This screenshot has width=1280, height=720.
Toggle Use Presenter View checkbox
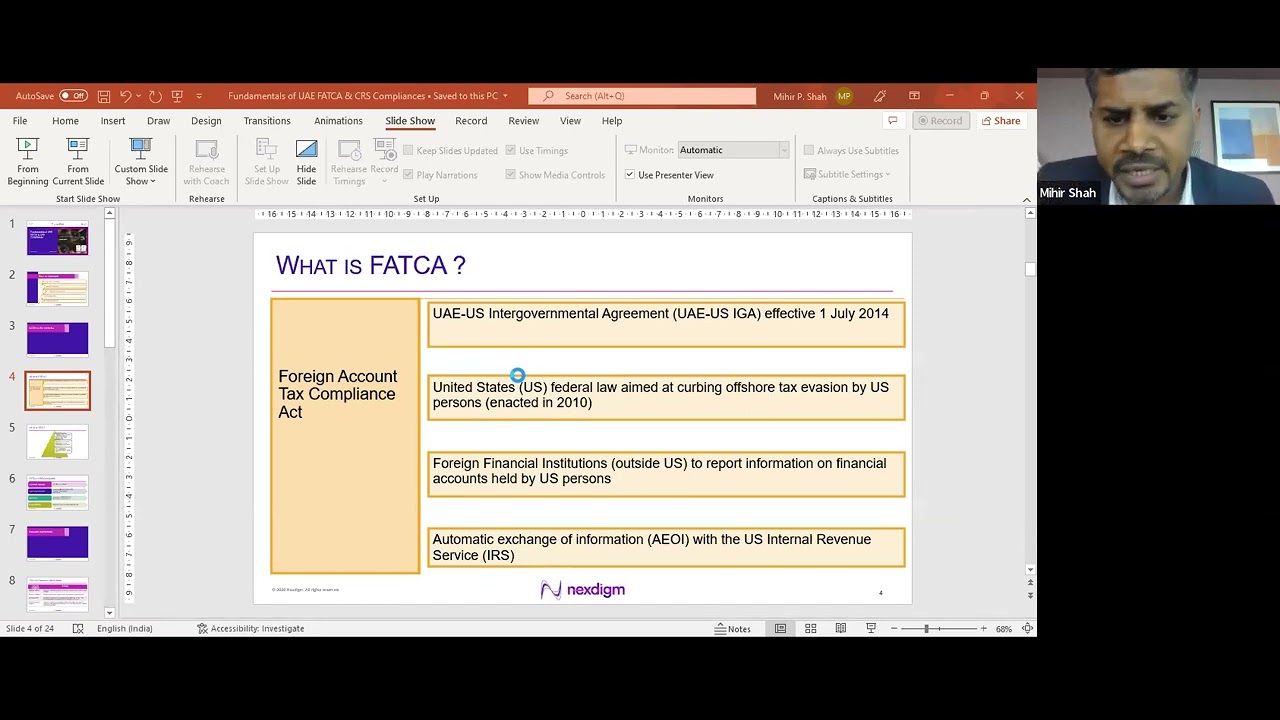630,175
